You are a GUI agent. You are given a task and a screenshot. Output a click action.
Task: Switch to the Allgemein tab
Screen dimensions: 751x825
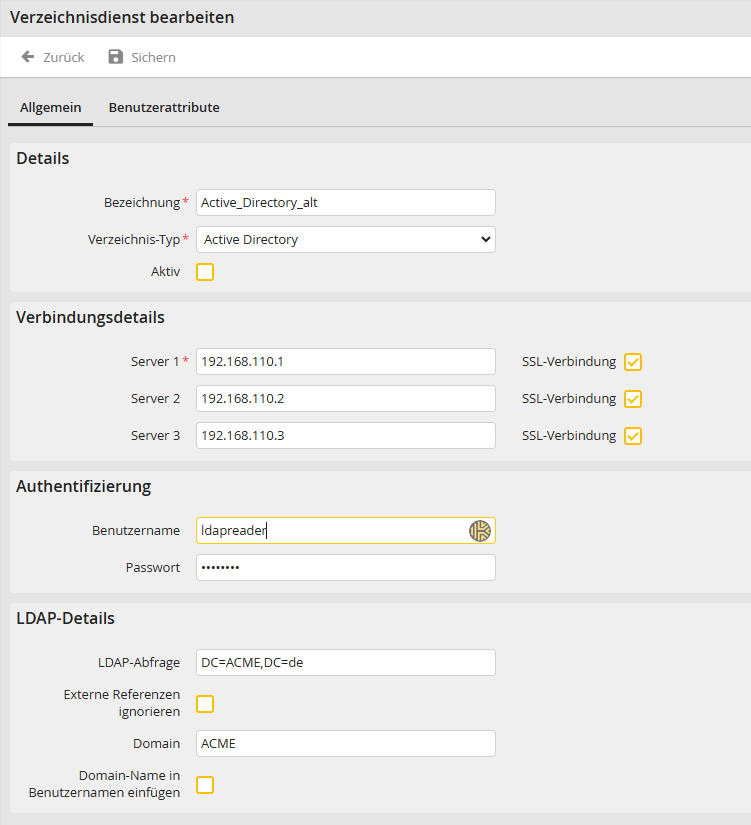[51, 107]
